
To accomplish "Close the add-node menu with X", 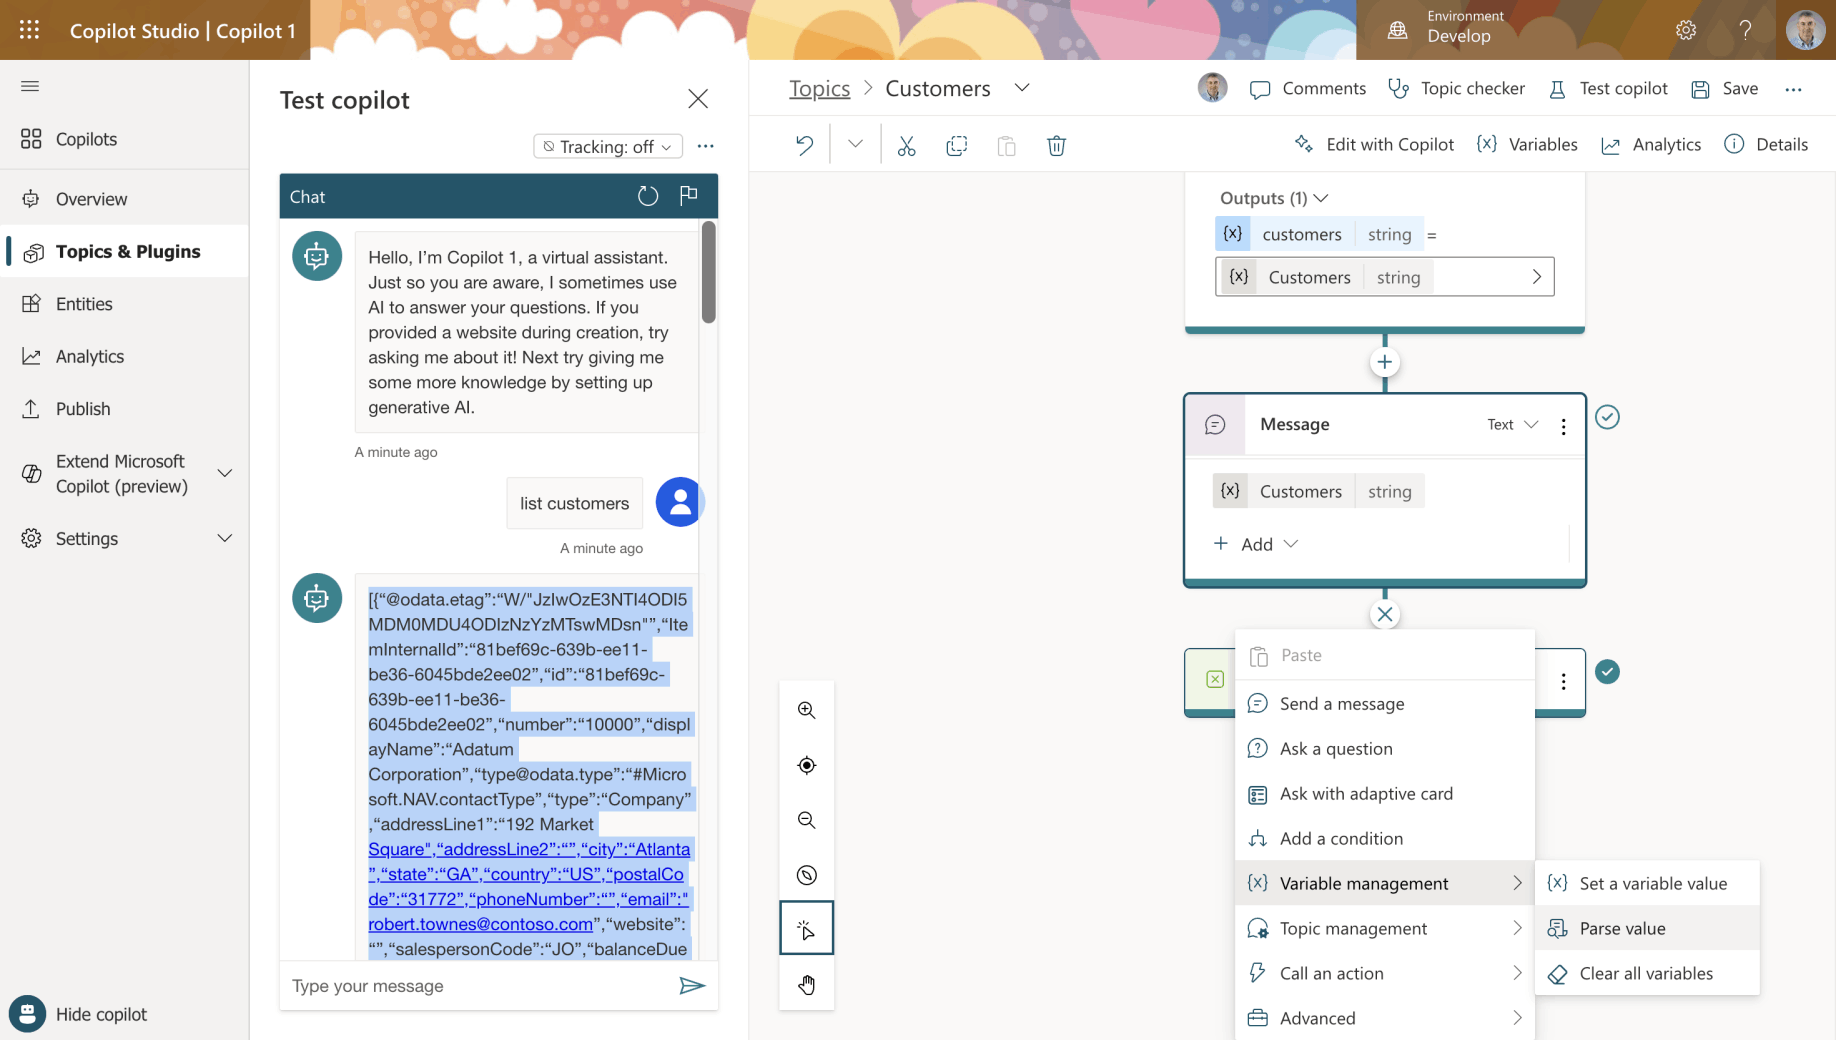I will 1384,614.
